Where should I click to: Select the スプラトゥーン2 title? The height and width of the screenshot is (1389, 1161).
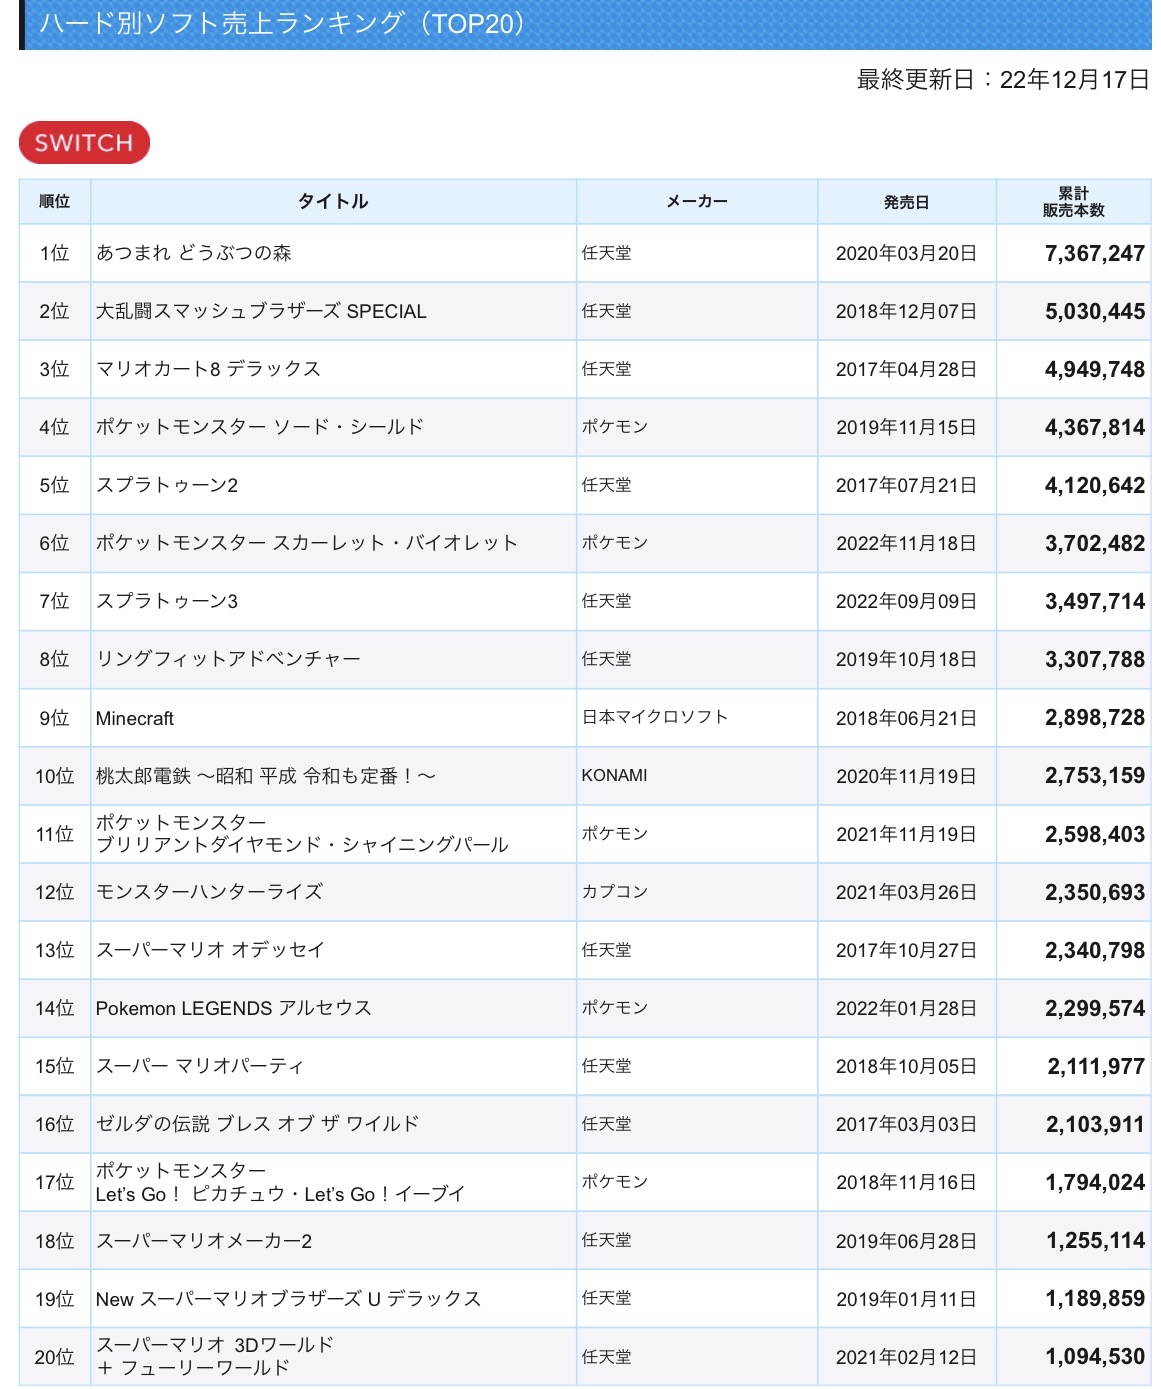point(167,485)
